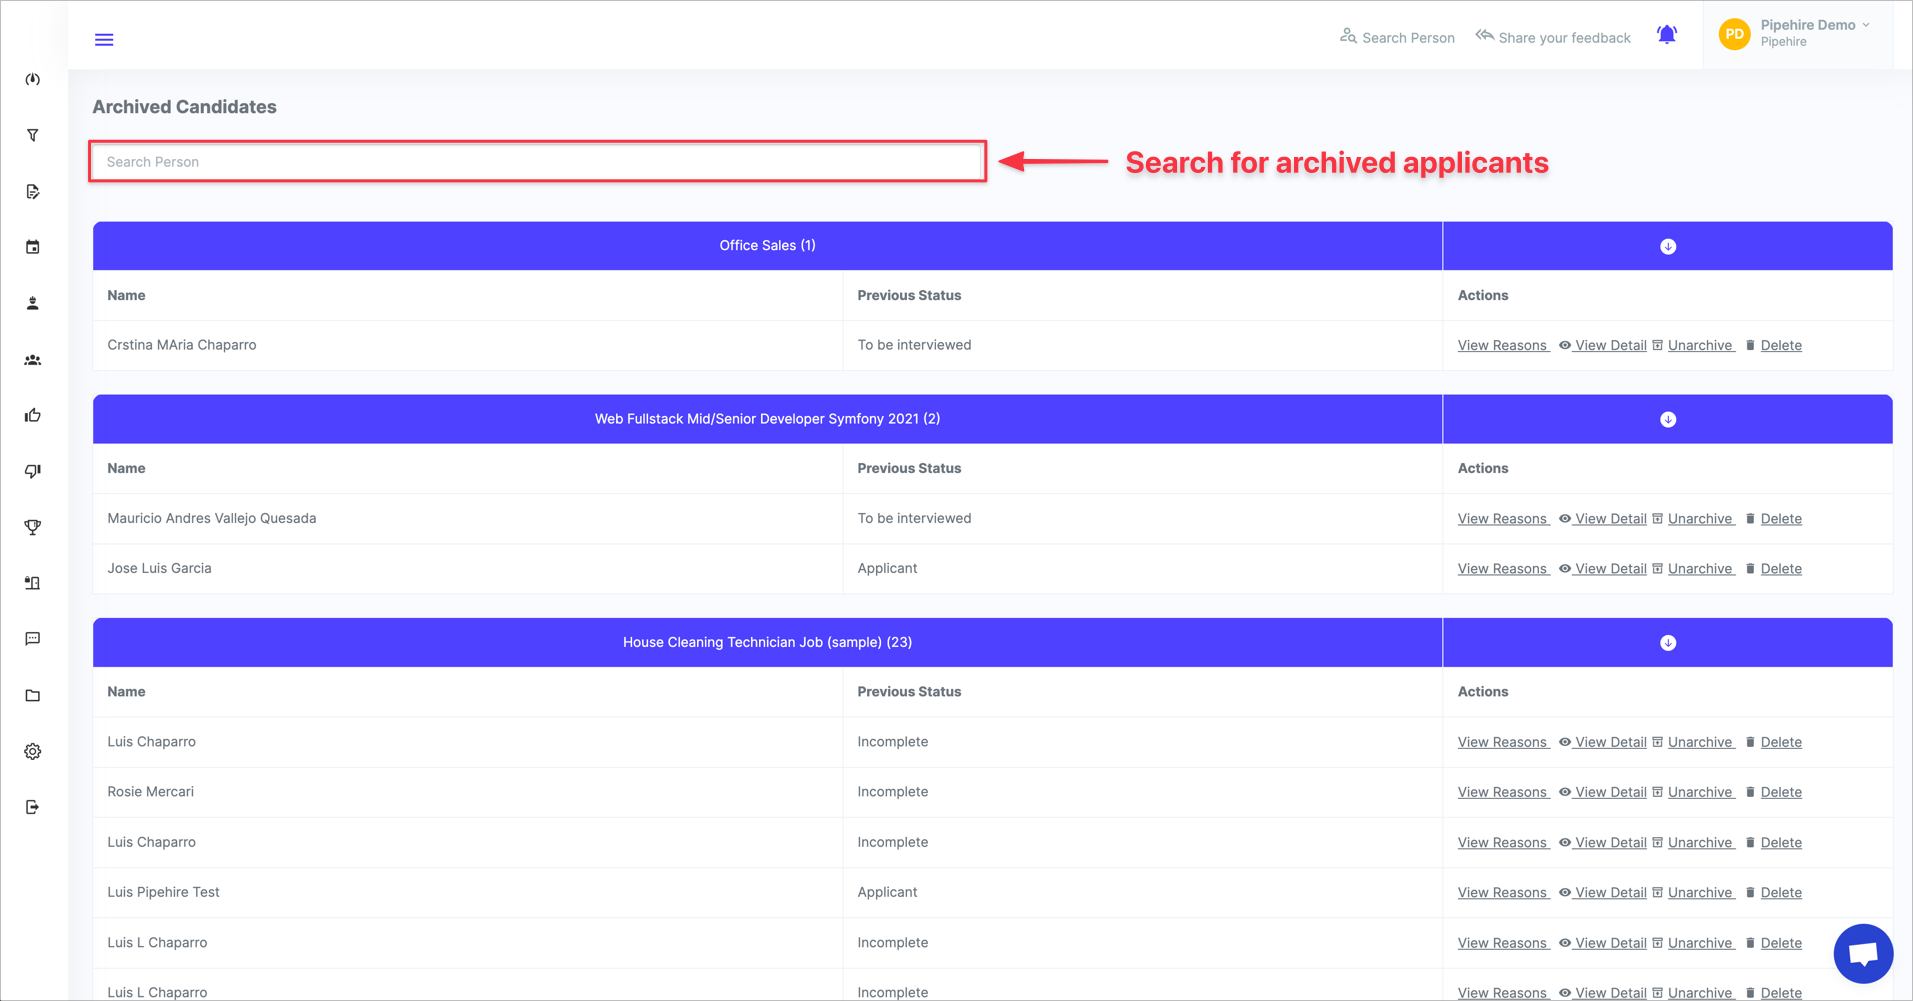Click the PD avatar circle
The width and height of the screenshot is (1913, 1001).
pyautogui.click(x=1734, y=34)
